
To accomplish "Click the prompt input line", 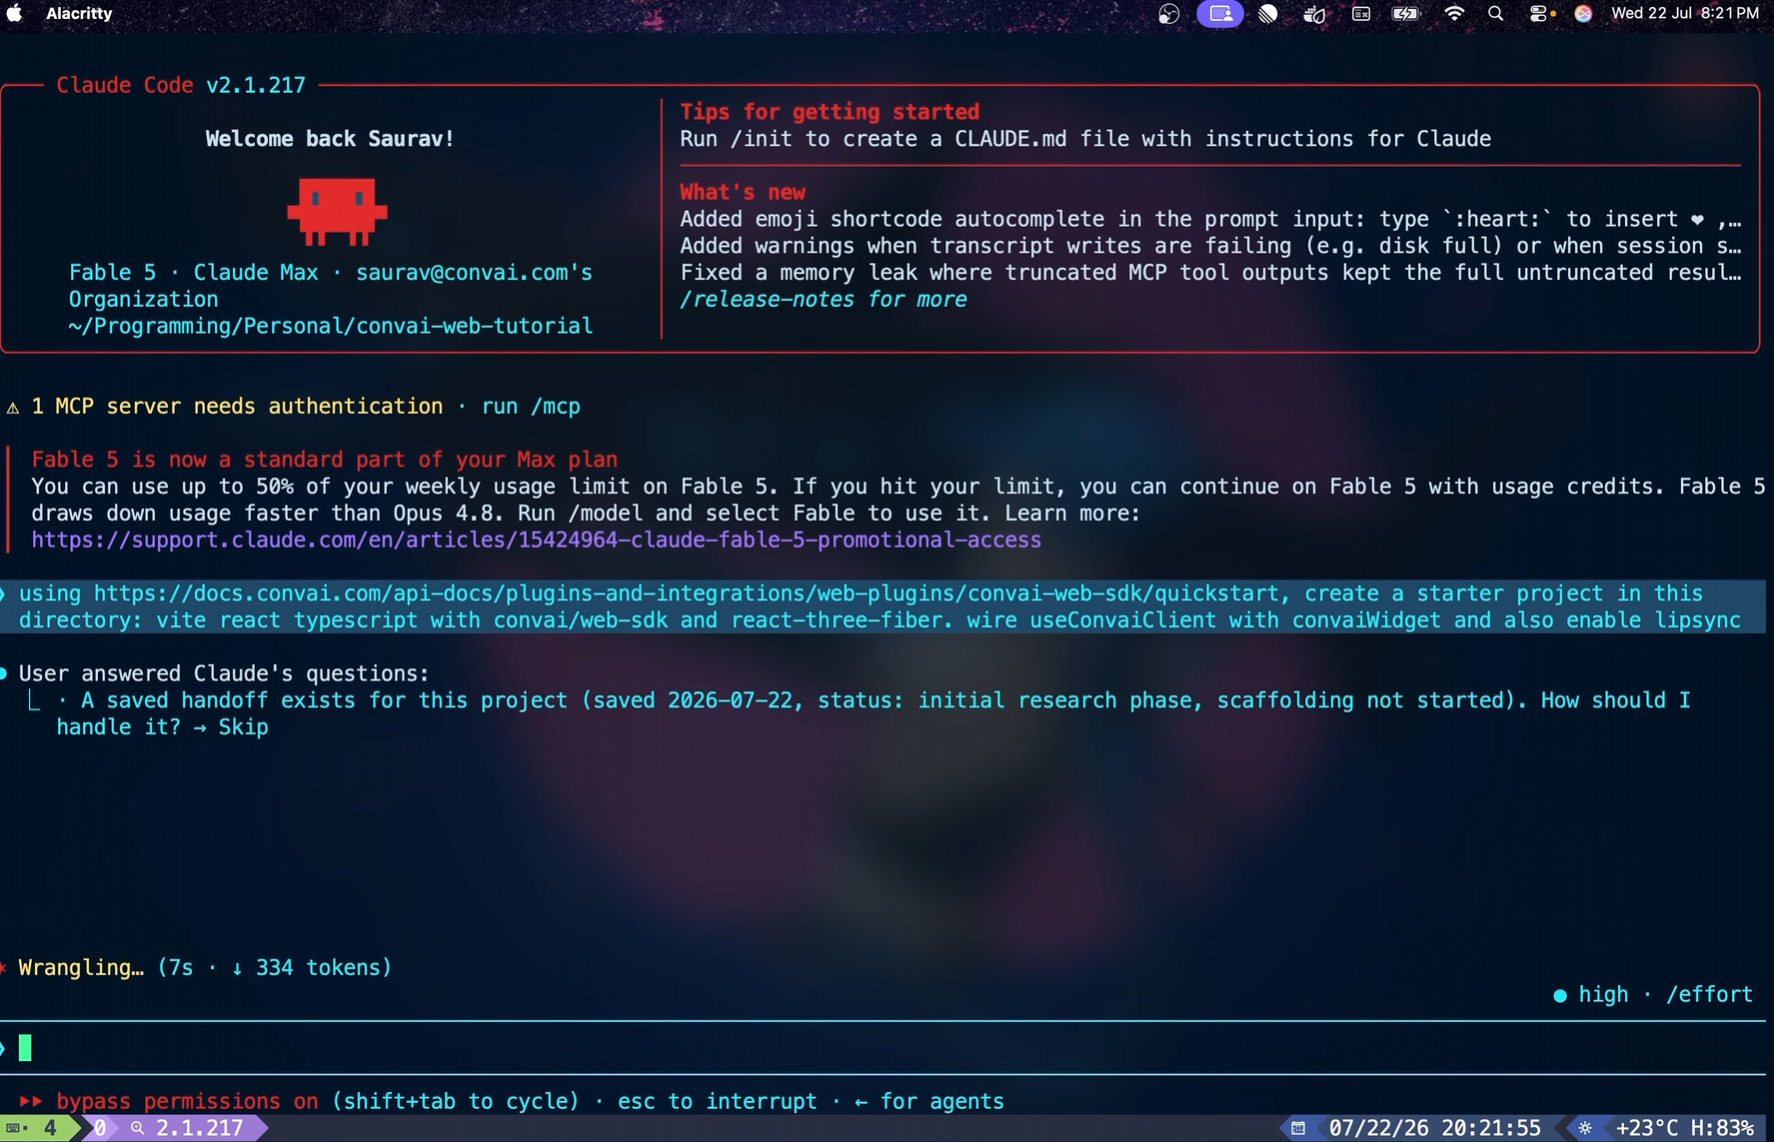I will (883, 1048).
